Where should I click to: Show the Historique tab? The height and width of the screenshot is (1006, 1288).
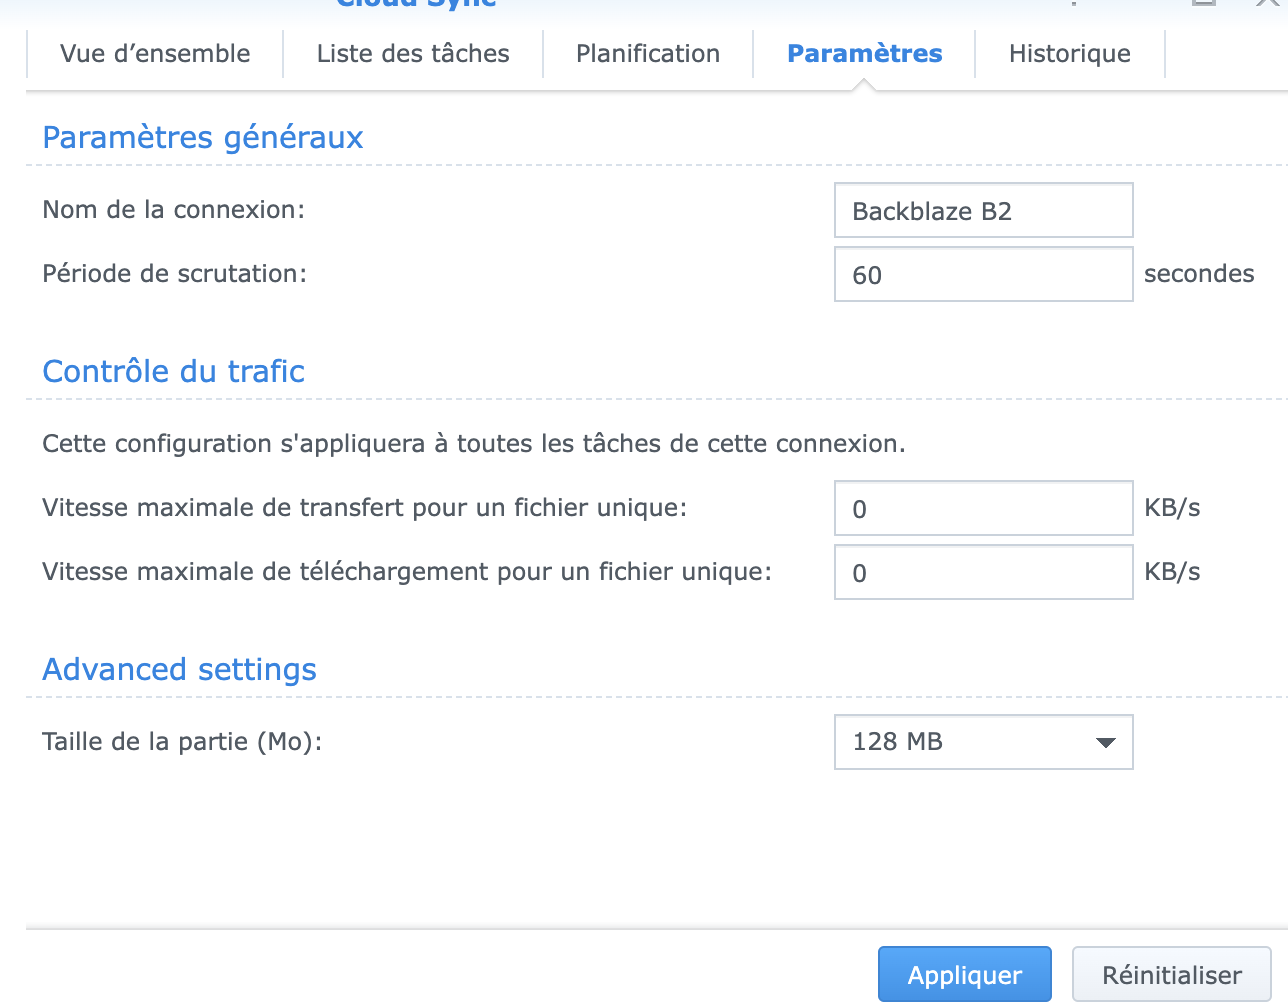(1070, 54)
